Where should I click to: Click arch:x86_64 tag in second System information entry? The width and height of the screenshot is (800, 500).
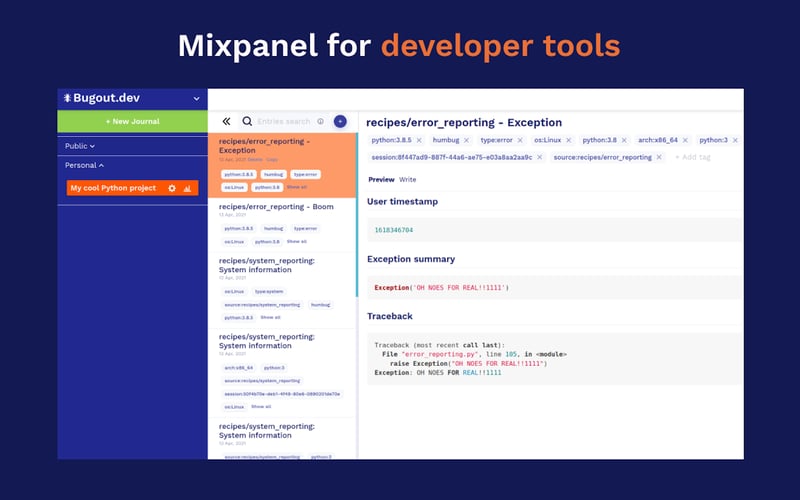coord(239,368)
